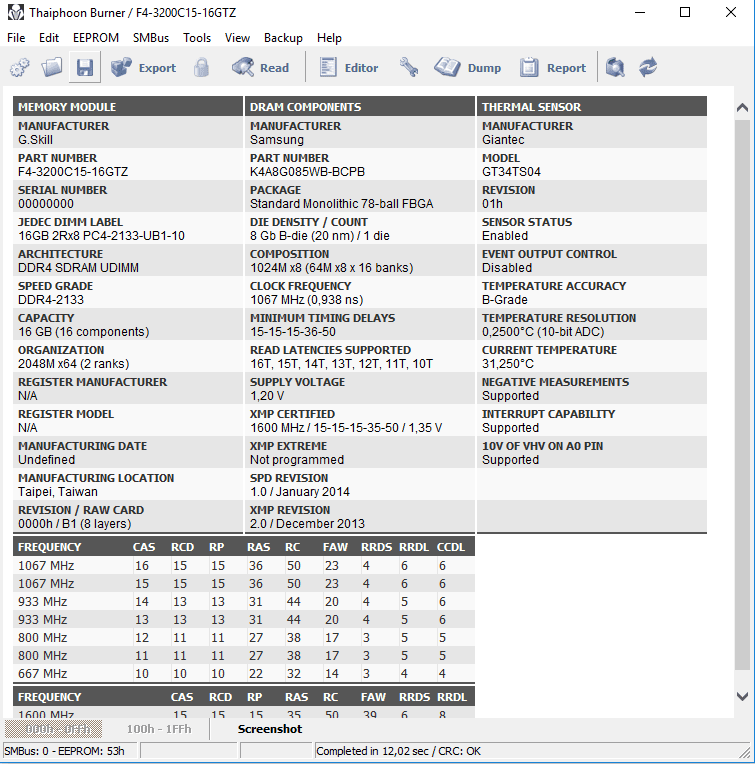The height and width of the screenshot is (764, 755).
Task: Open the Edit menu
Action: tap(49, 38)
